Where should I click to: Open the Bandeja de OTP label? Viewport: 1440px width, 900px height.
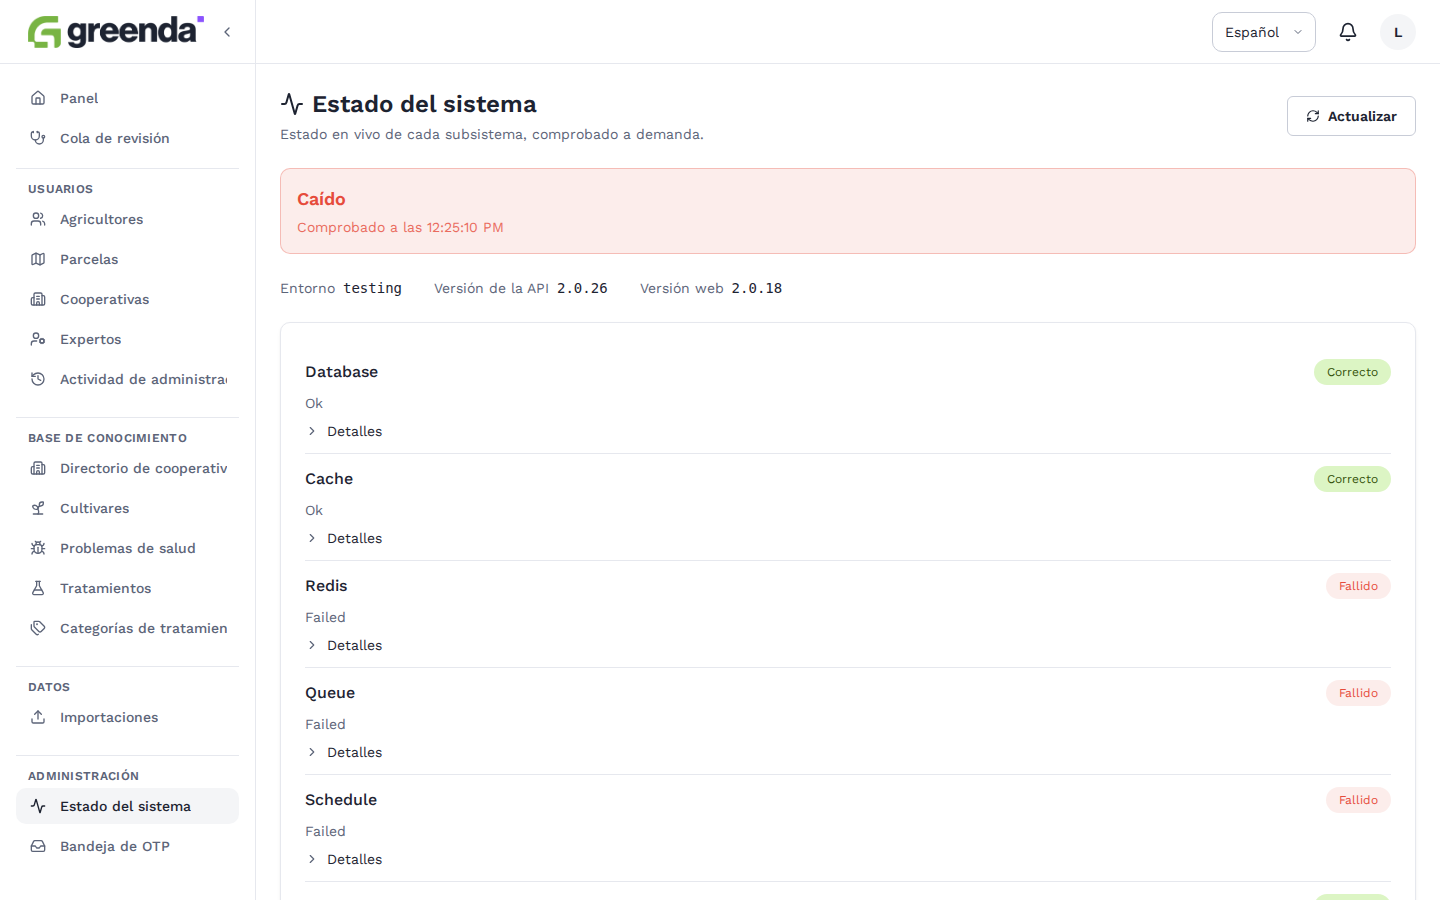(x=115, y=846)
